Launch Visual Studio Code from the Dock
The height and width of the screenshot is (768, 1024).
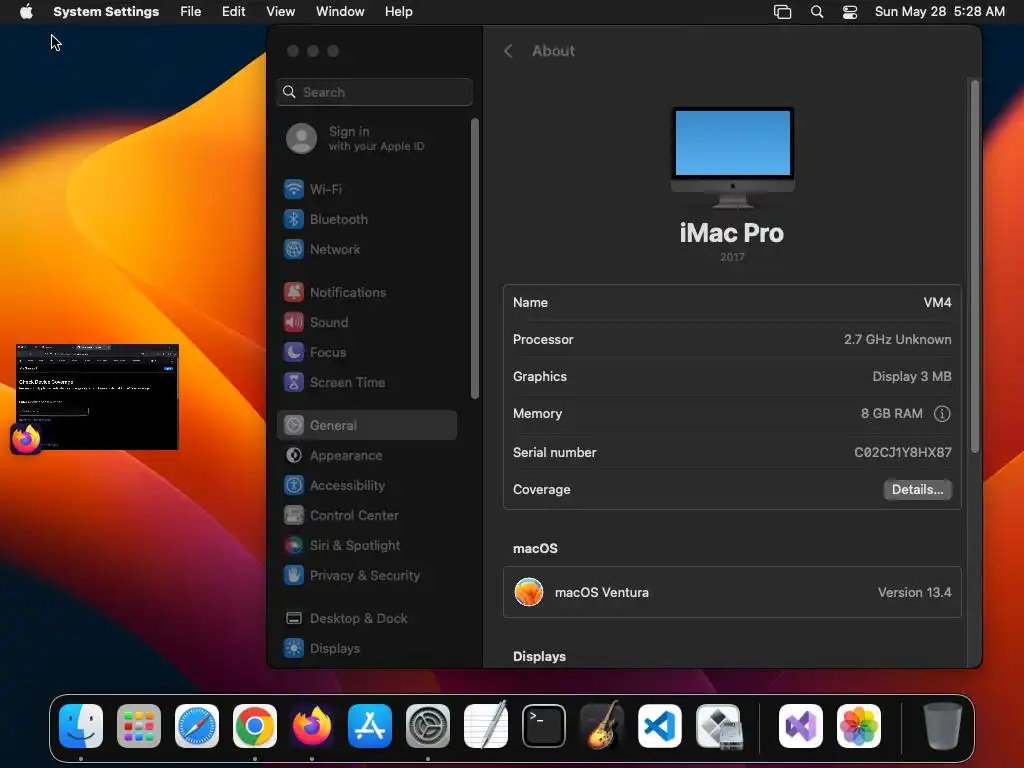coord(660,726)
